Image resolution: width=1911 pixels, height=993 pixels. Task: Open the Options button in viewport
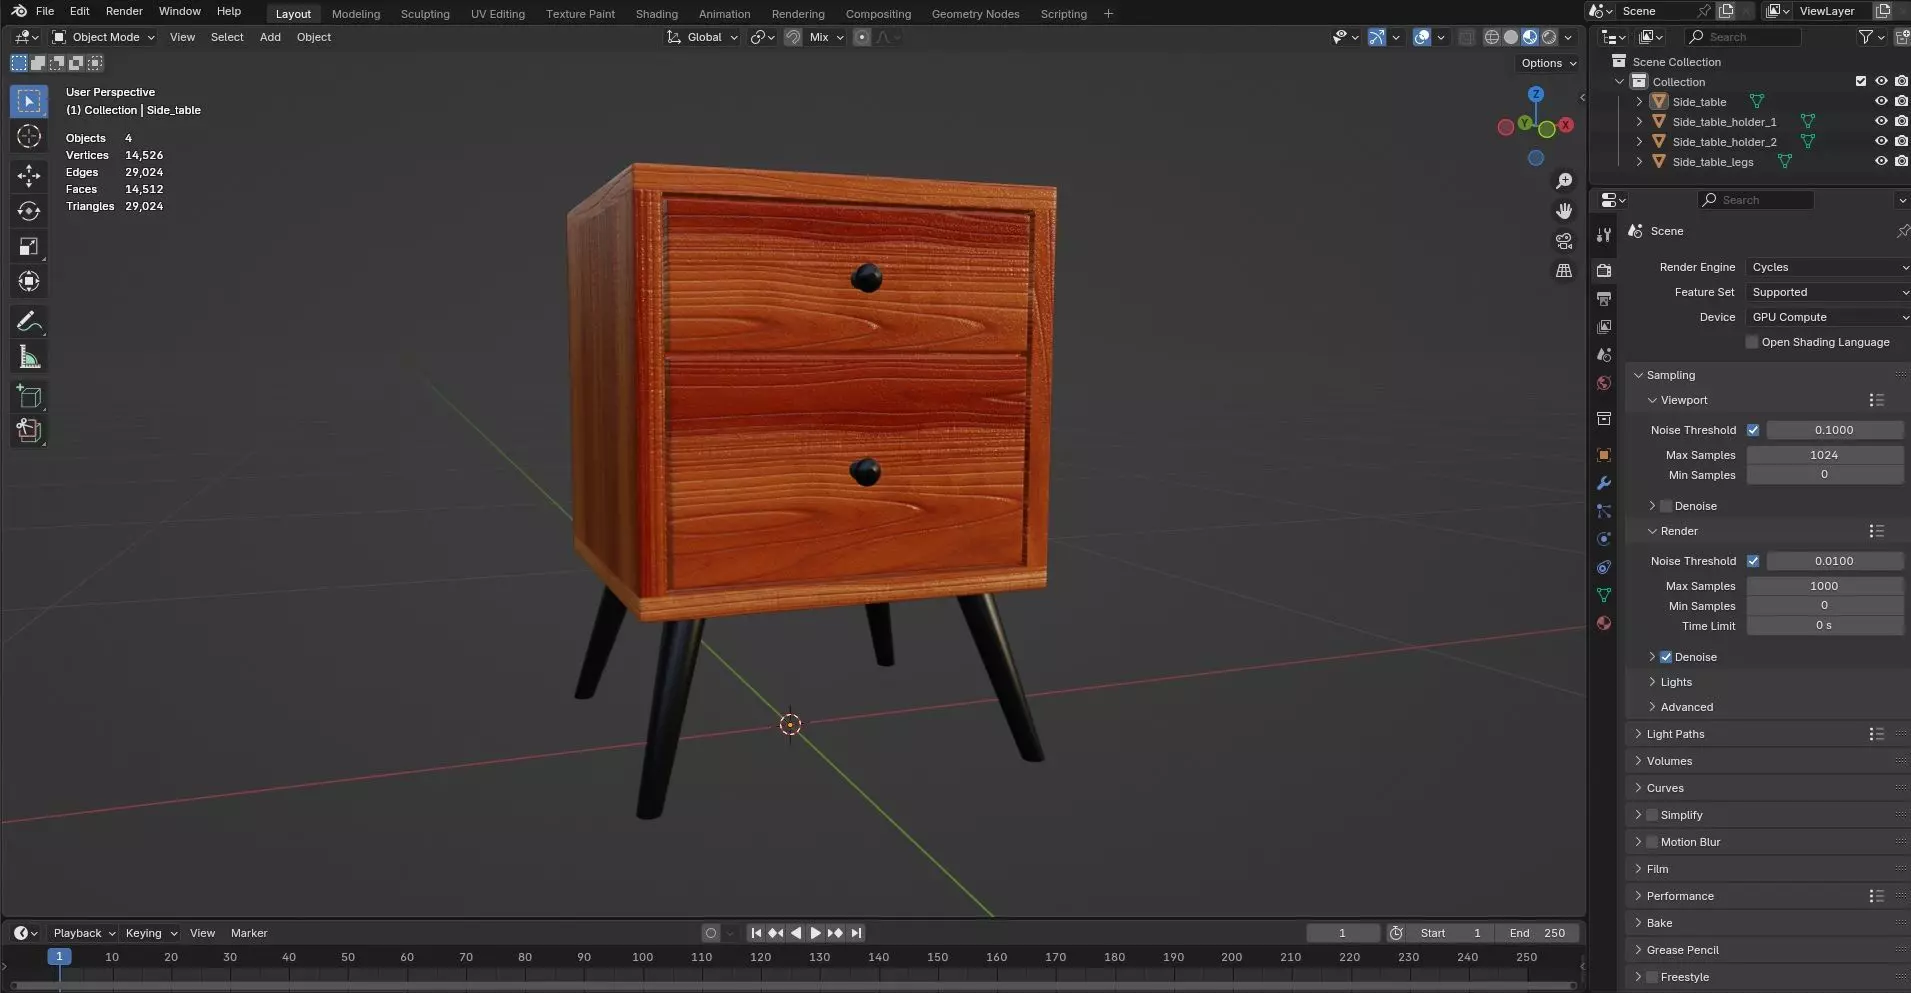click(x=1548, y=63)
